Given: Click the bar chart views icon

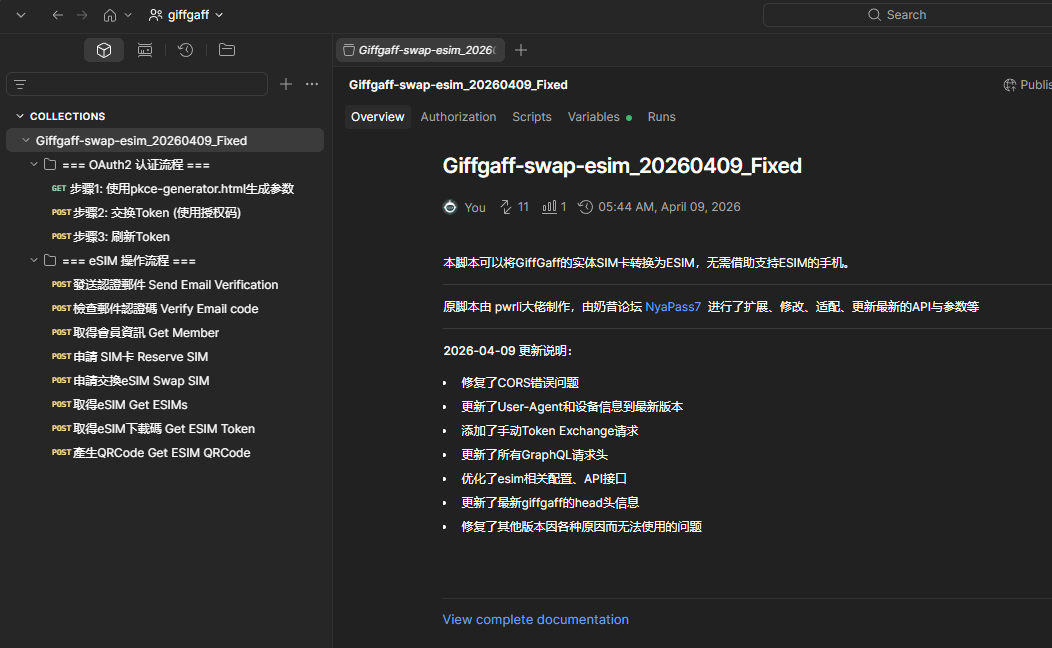Looking at the screenshot, I should point(549,207).
